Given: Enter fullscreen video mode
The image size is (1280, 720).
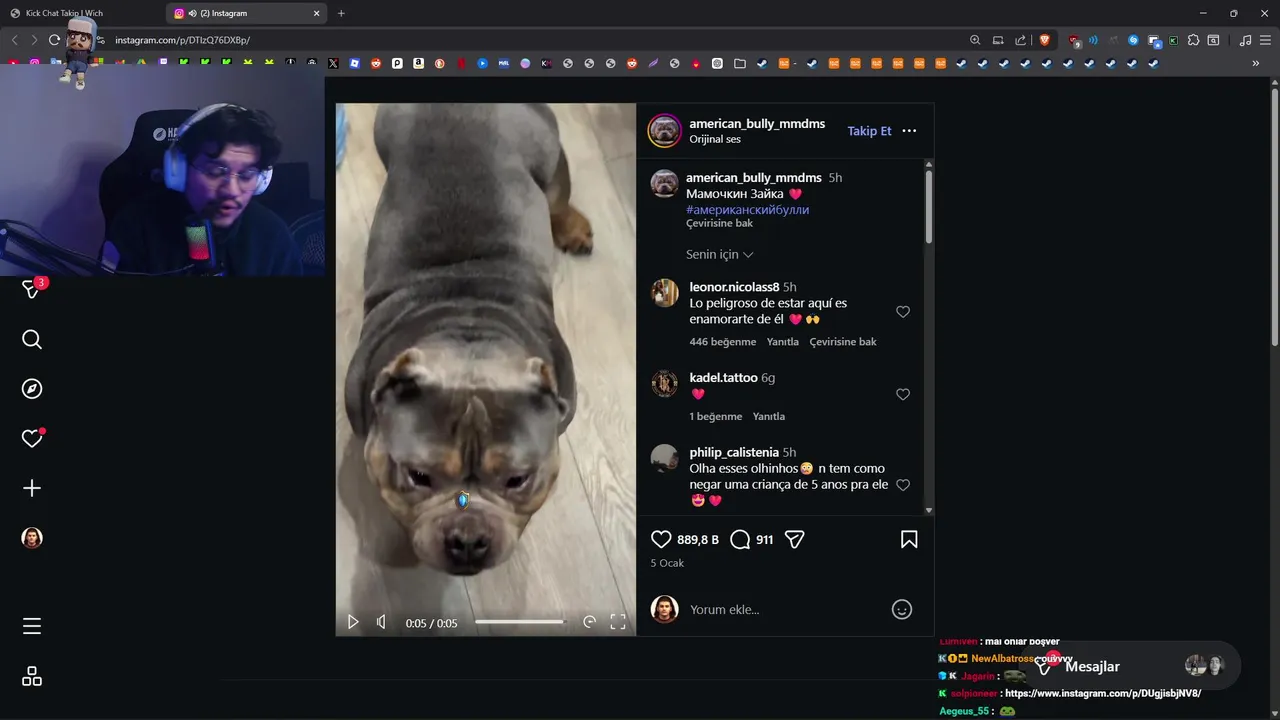Looking at the screenshot, I should click(618, 622).
